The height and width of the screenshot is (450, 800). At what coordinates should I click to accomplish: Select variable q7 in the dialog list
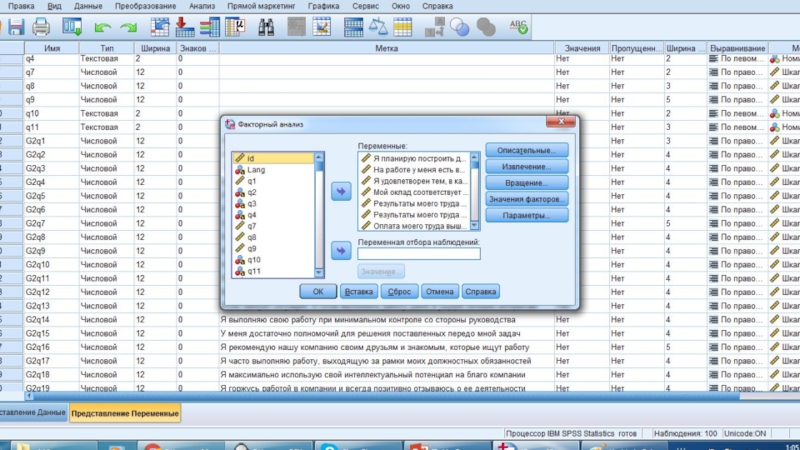coord(273,226)
